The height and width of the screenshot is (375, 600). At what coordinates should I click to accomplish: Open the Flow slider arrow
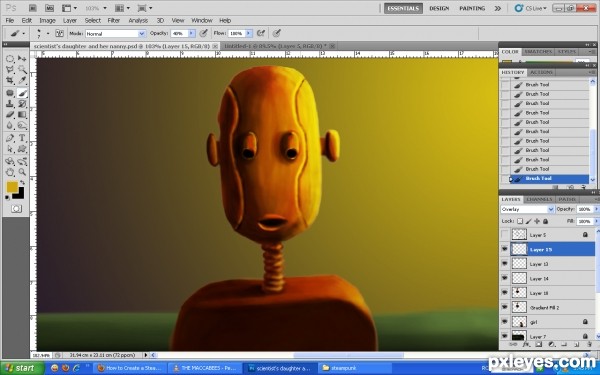click(249, 34)
